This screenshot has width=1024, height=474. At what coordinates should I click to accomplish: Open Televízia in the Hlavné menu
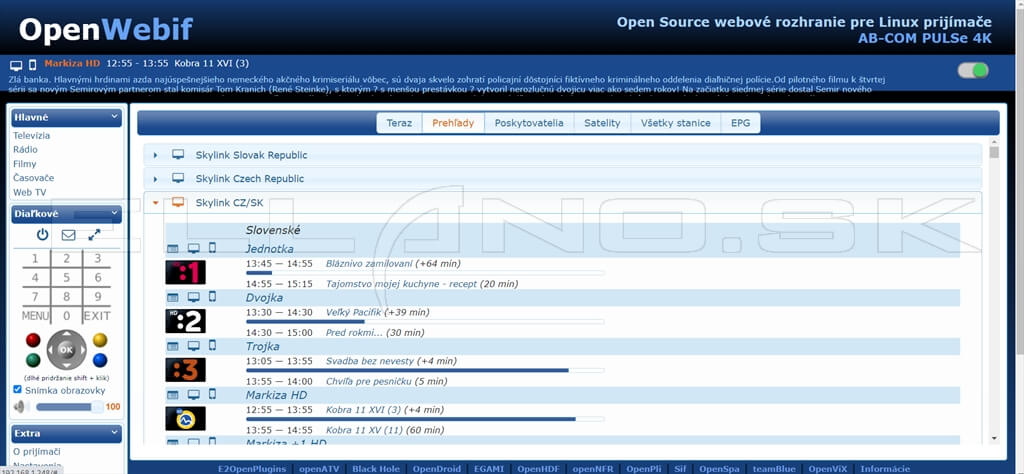(x=31, y=136)
